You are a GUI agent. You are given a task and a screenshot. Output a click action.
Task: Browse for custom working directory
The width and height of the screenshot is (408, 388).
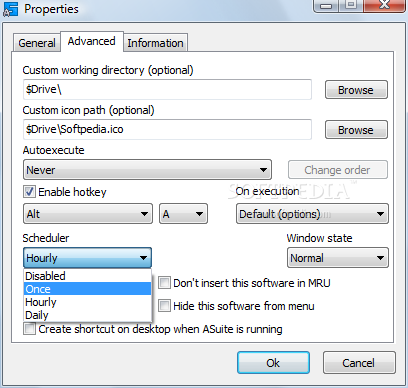tap(356, 90)
